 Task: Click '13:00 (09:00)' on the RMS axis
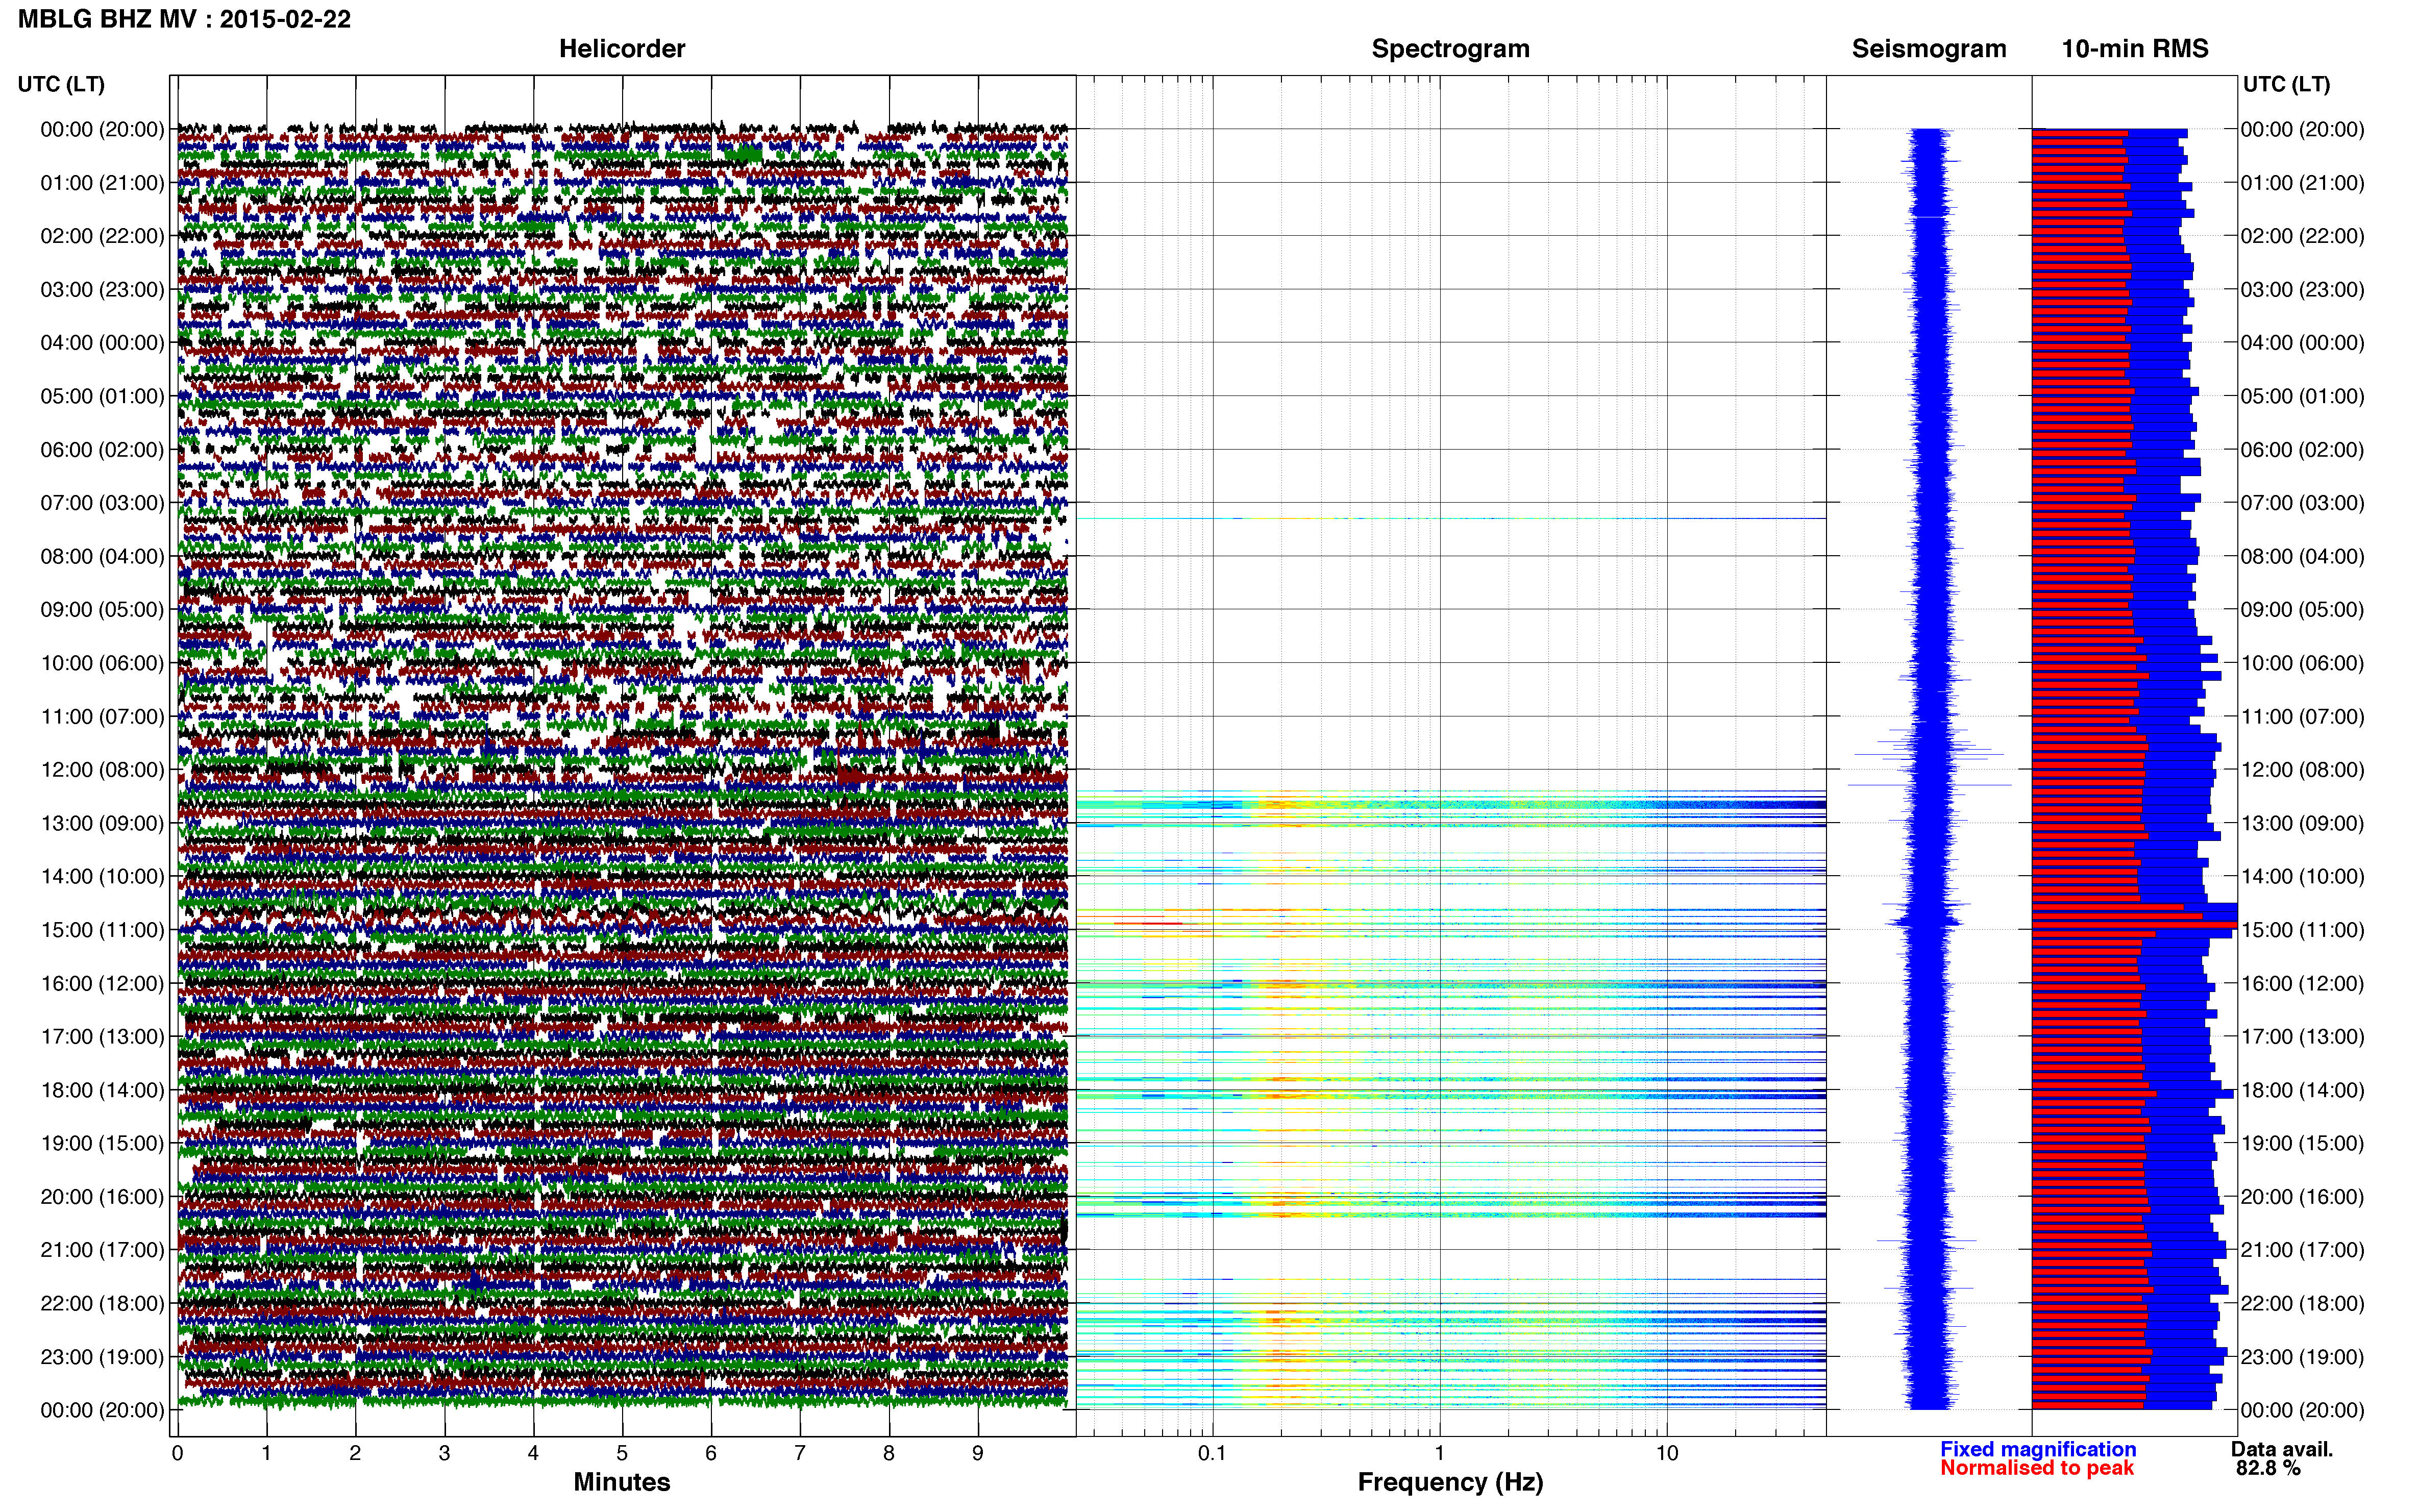(x=2302, y=823)
